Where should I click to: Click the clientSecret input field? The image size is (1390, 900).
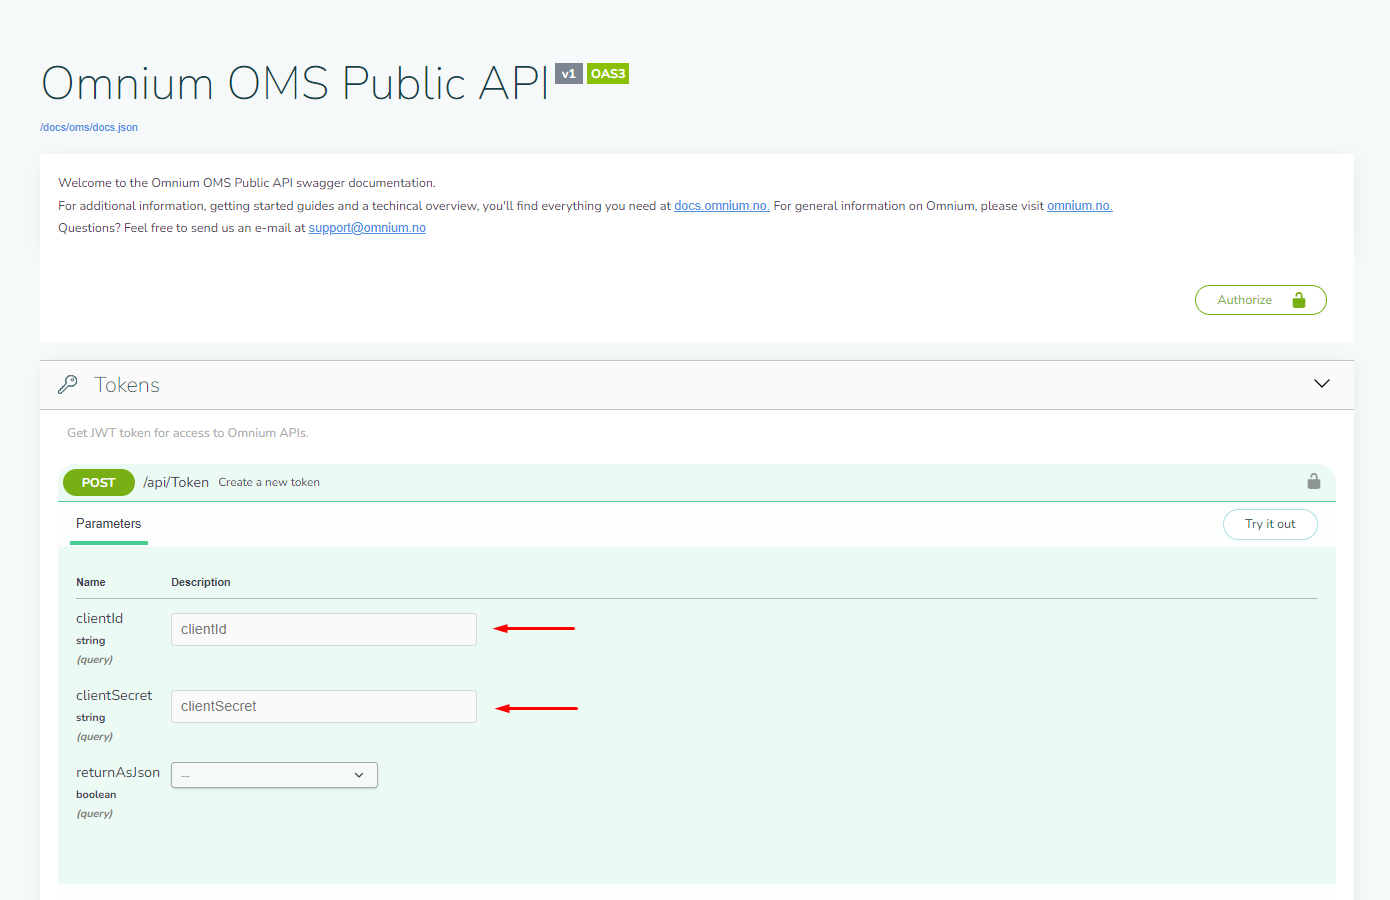click(x=324, y=706)
